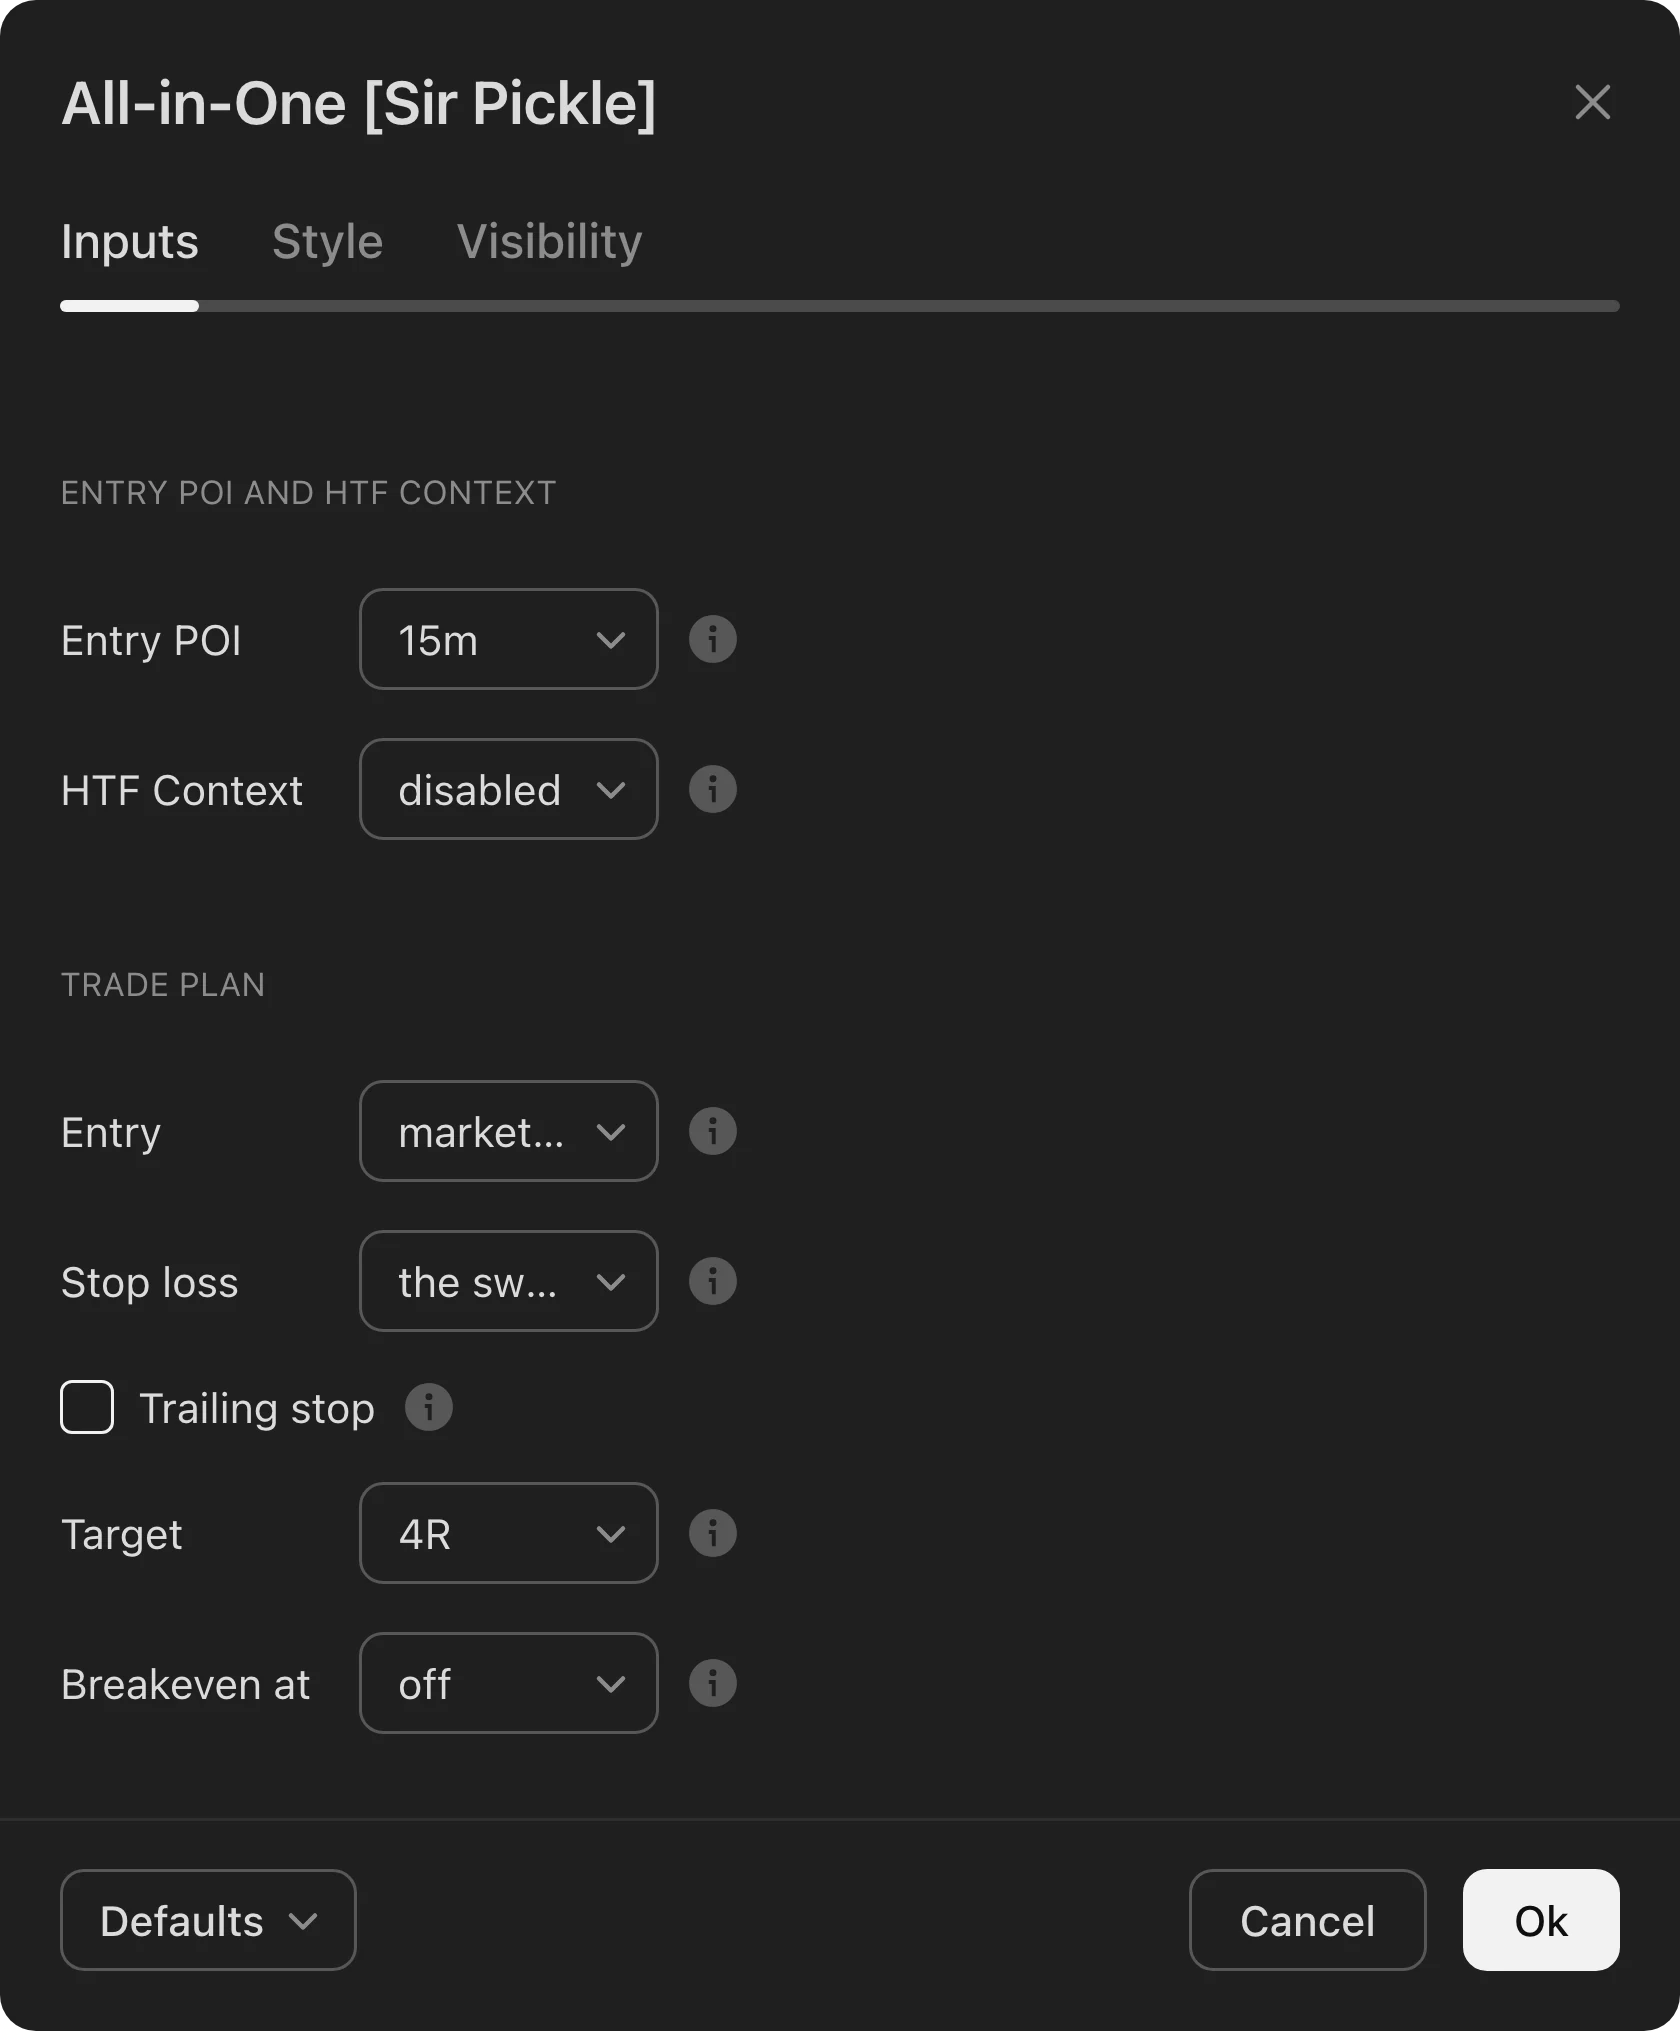Image resolution: width=1680 pixels, height=2031 pixels.
Task: Switch to the Inputs tab
Action: pyautogui.click(x=129, y=242)
